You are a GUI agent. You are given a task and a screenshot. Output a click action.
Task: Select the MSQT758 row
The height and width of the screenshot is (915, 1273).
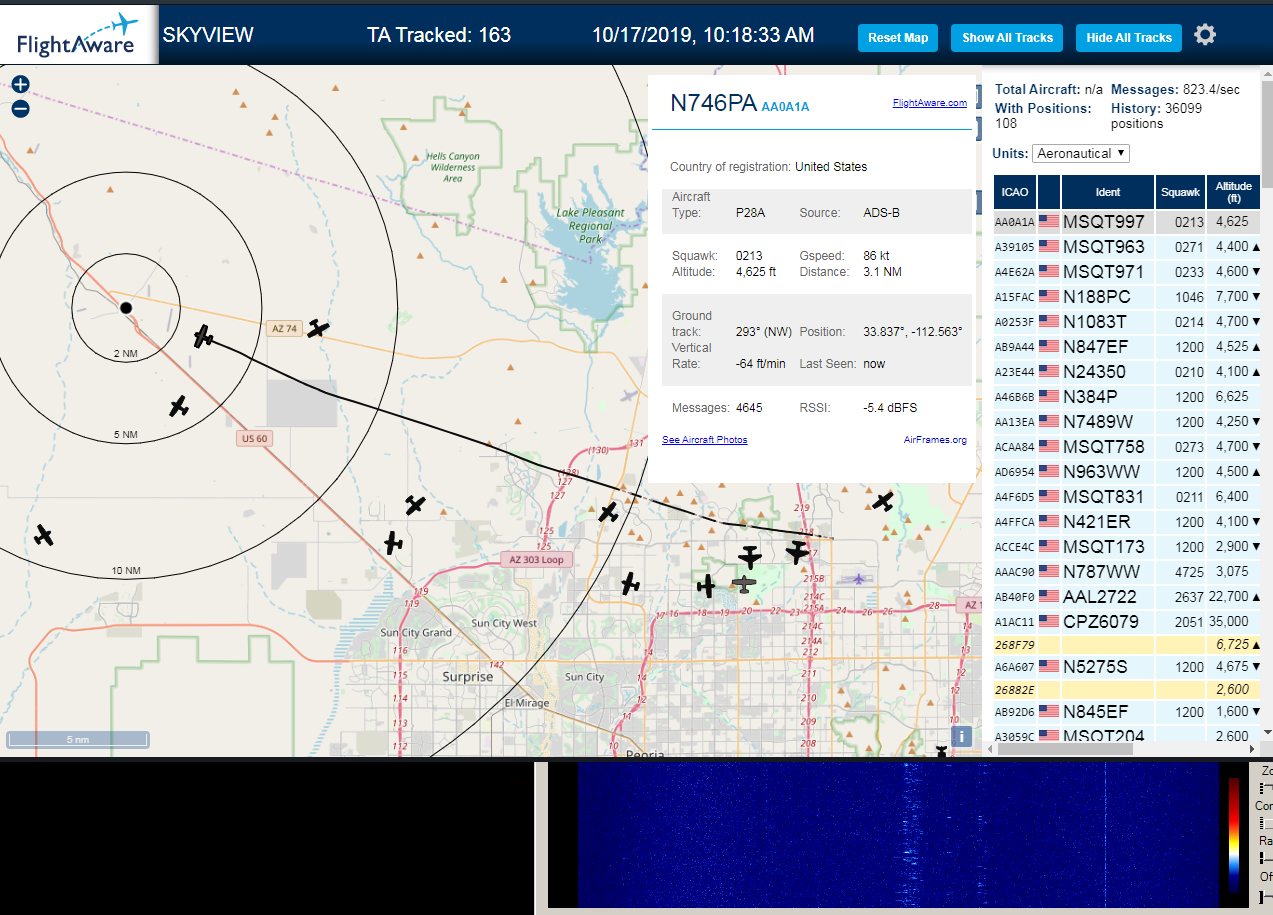(1127, 446)
